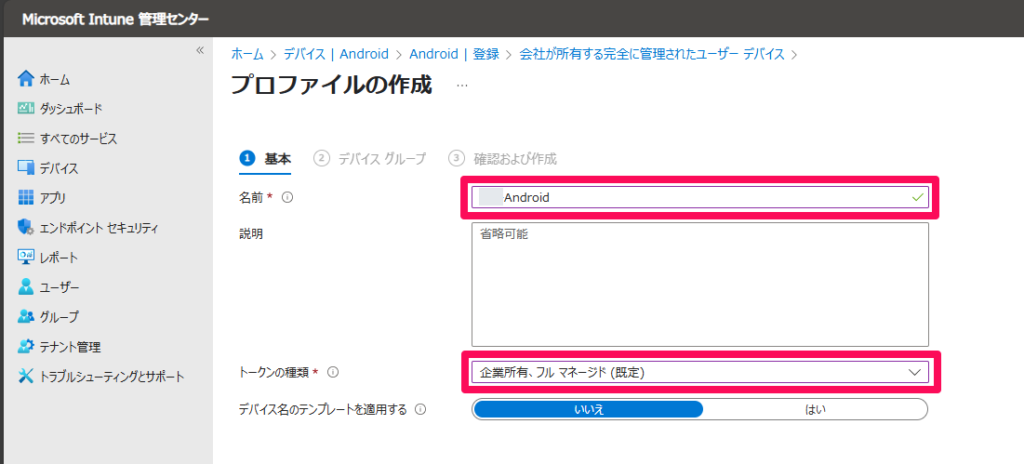The height and width of the screenshot is (464, 1024).
Task: Click the 名前 text input field
Action: coord(700,198)
